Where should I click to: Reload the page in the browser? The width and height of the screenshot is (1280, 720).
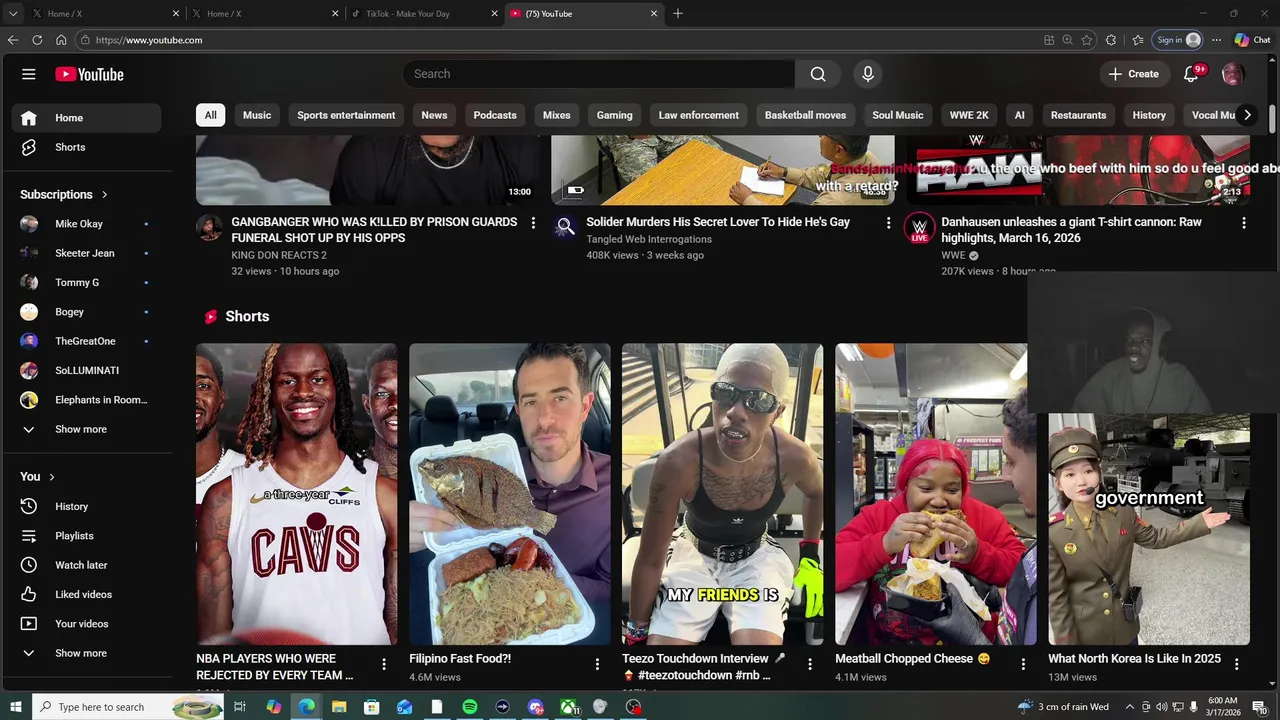pyautogui.click(x=37, y=40)
